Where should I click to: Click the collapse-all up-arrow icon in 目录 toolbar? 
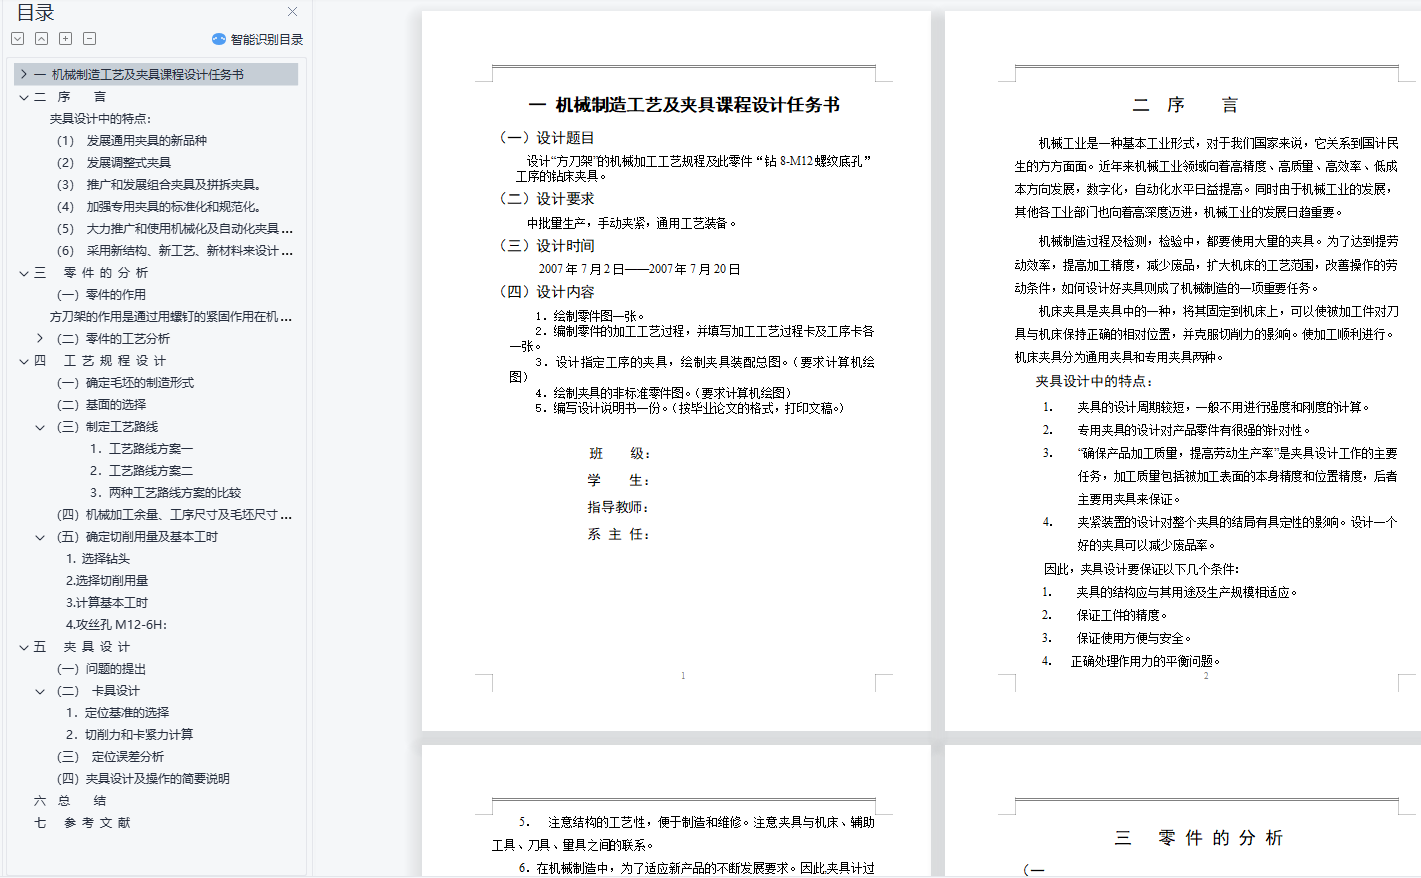click(x=41, y=39)
